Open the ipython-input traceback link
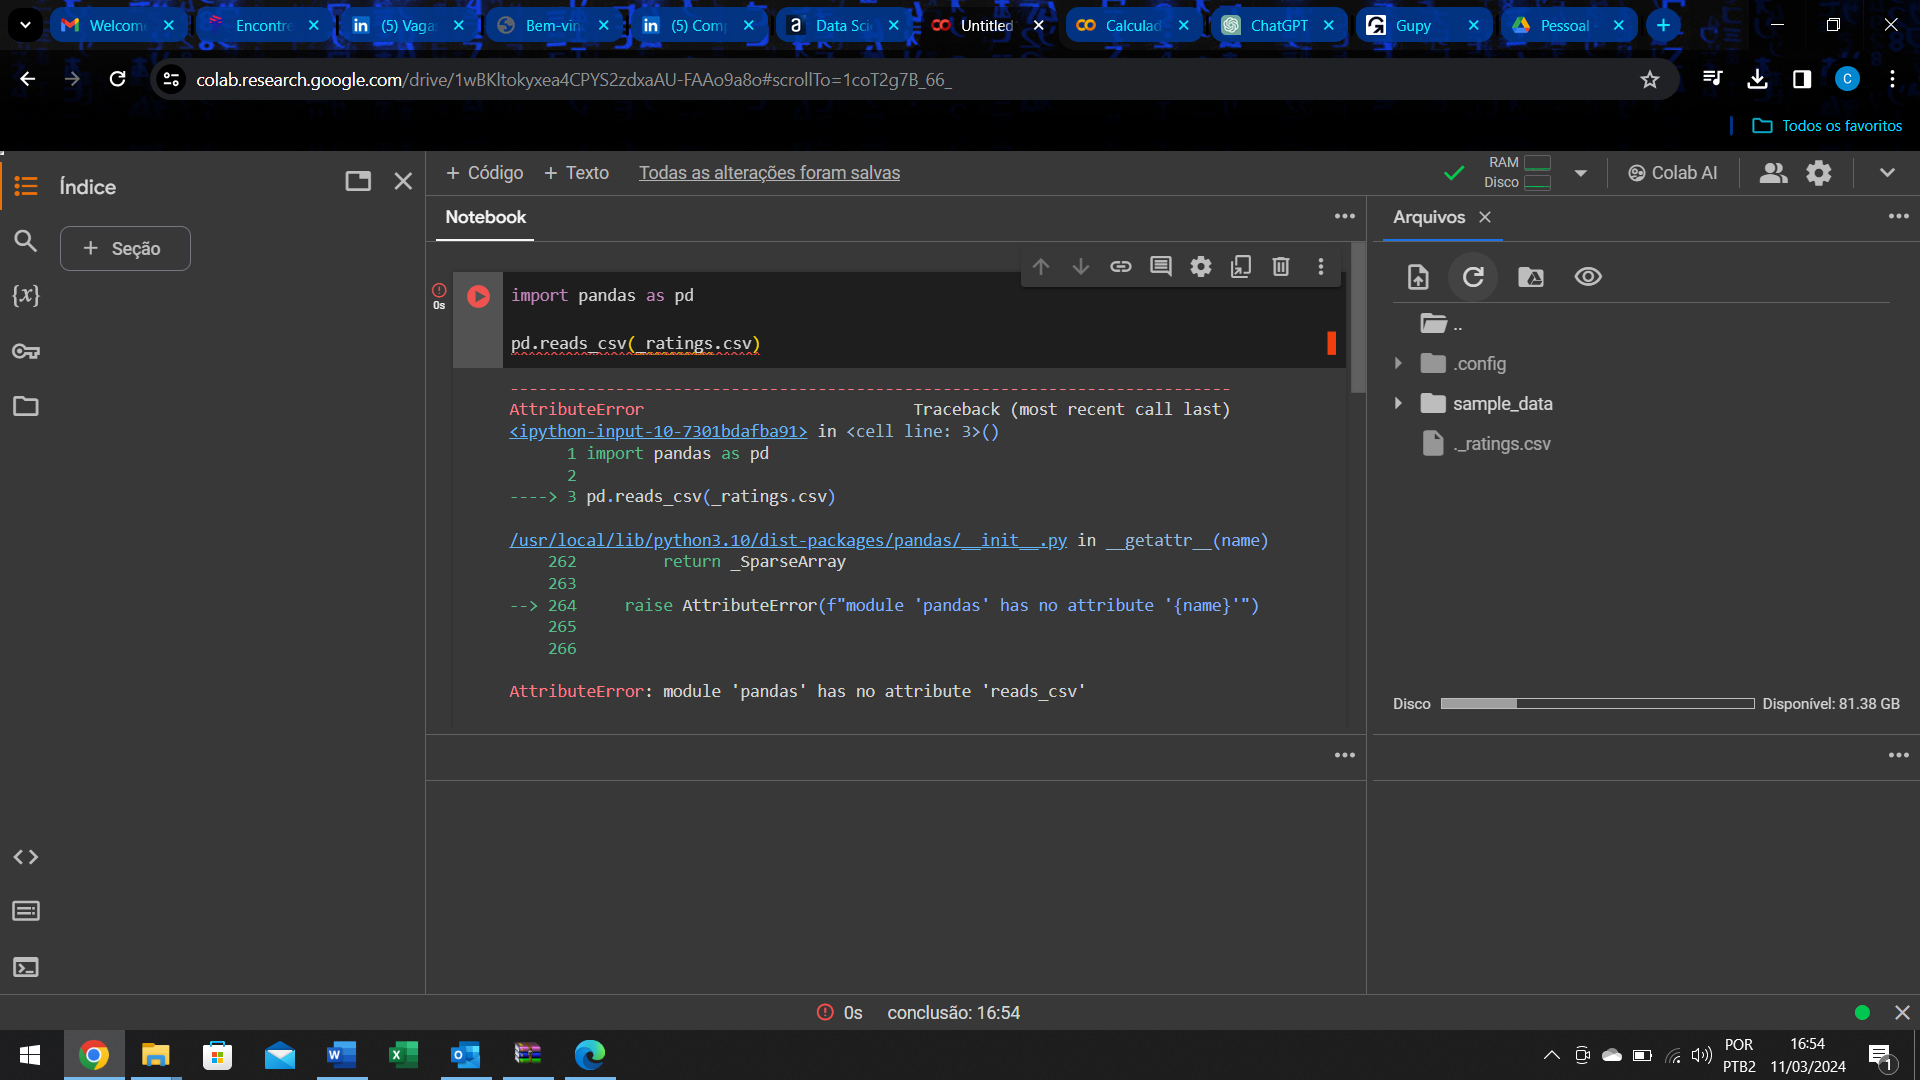This screenshot has width=1920, height=1080. click(x=658, y=431)
